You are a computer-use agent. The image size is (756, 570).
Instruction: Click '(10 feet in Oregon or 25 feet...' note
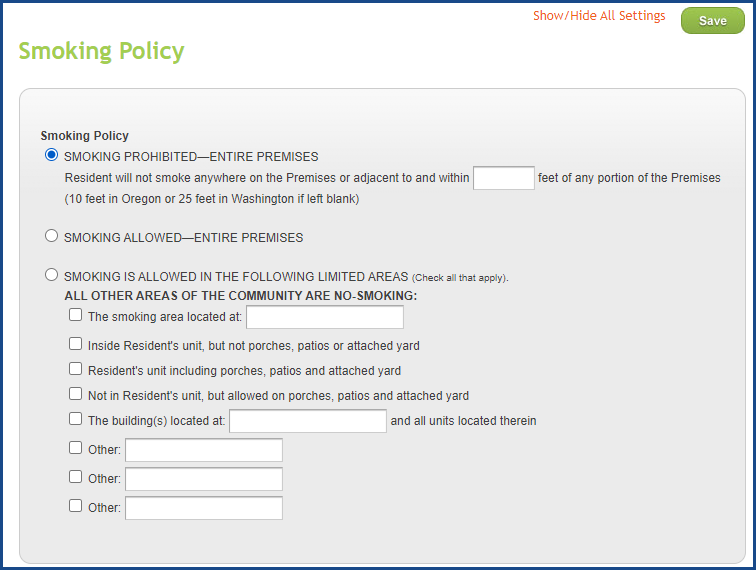tap(212, 199)
